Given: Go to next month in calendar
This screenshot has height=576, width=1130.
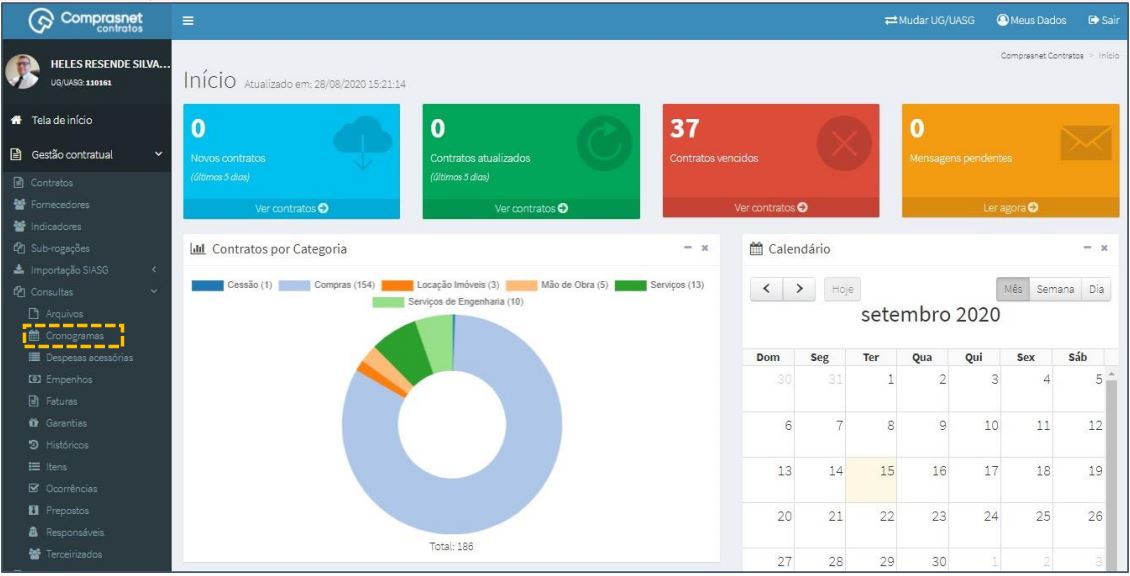Looking at the screenshot, I should pos(799,289).
